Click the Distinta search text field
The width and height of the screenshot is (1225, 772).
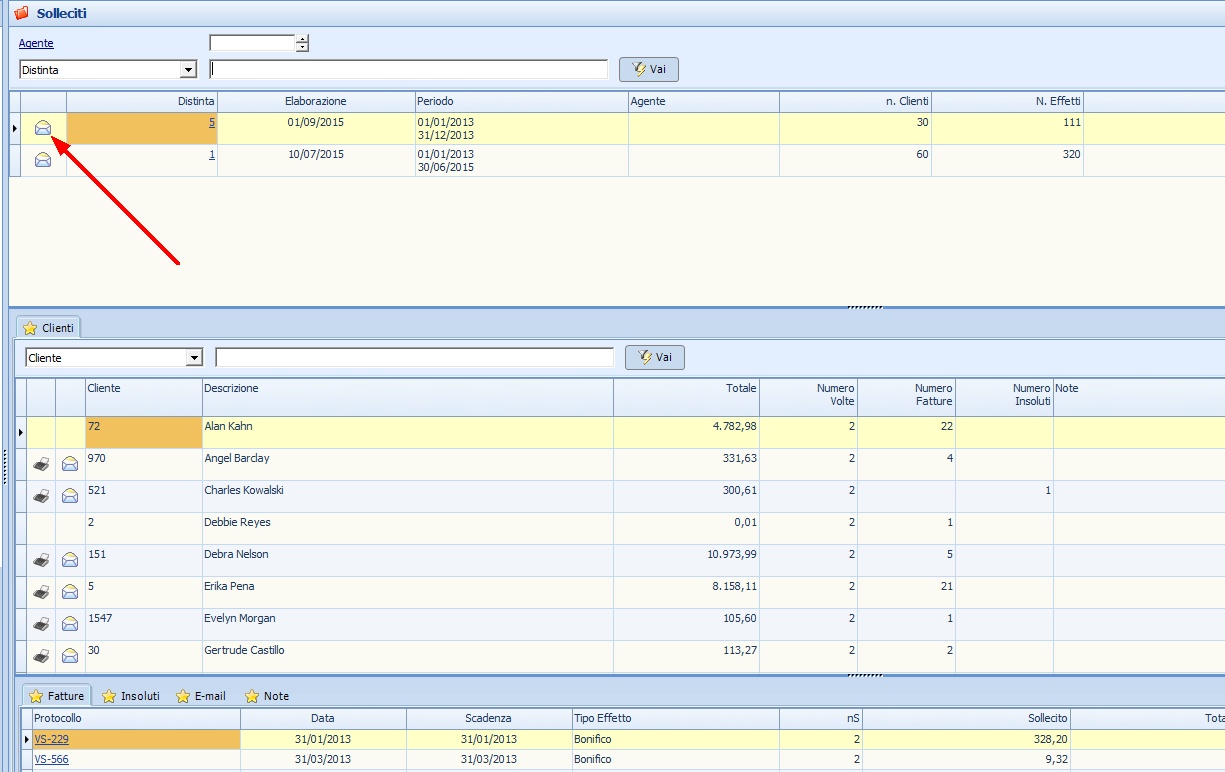click(x=408, y=70)
